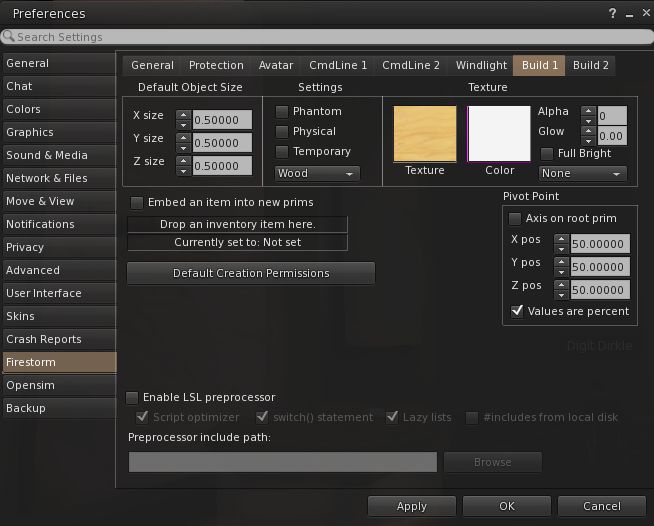Screen dimensions: 654x526
Task: Check Embed an item into new prims
Action: (x=136, y=203)
